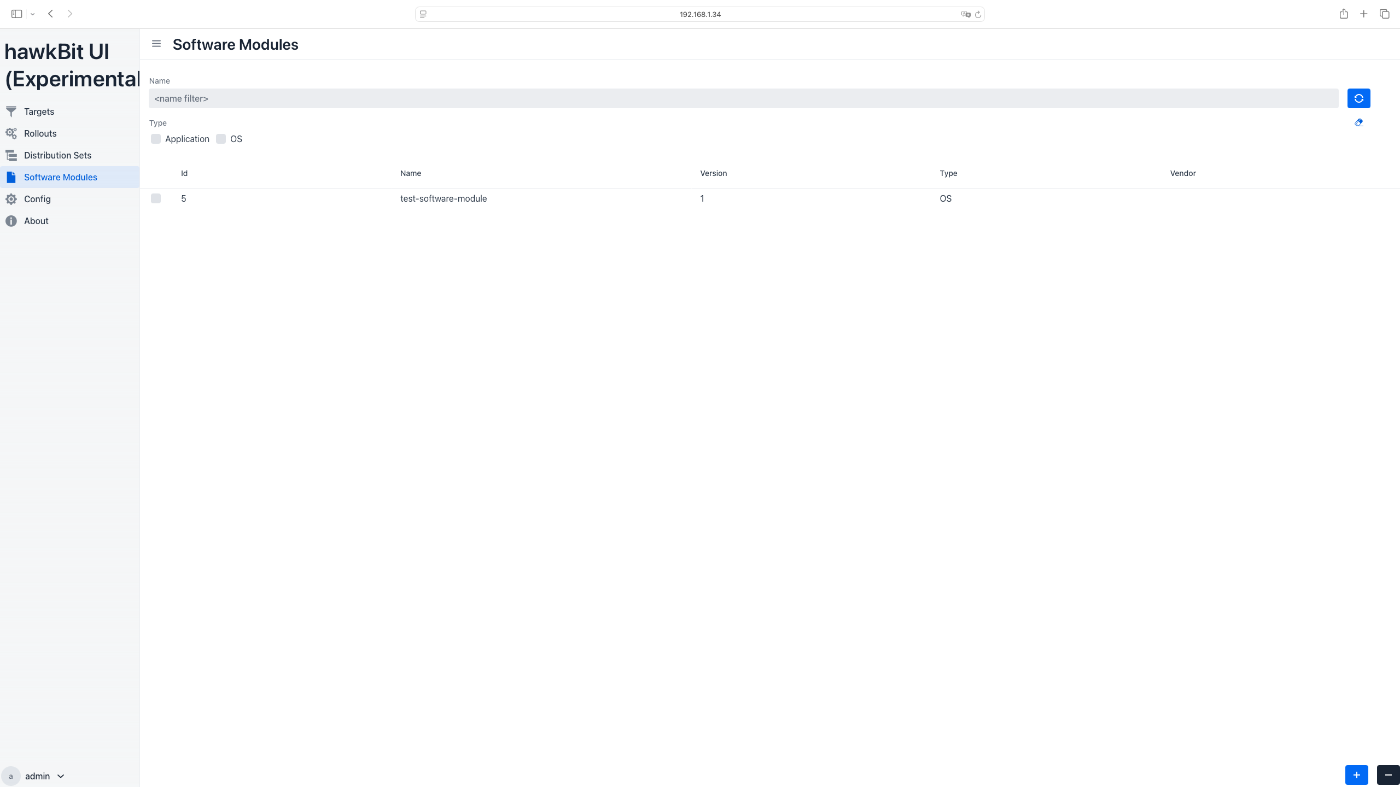Click the blue plus add module button

click(x=1356, y=774)
